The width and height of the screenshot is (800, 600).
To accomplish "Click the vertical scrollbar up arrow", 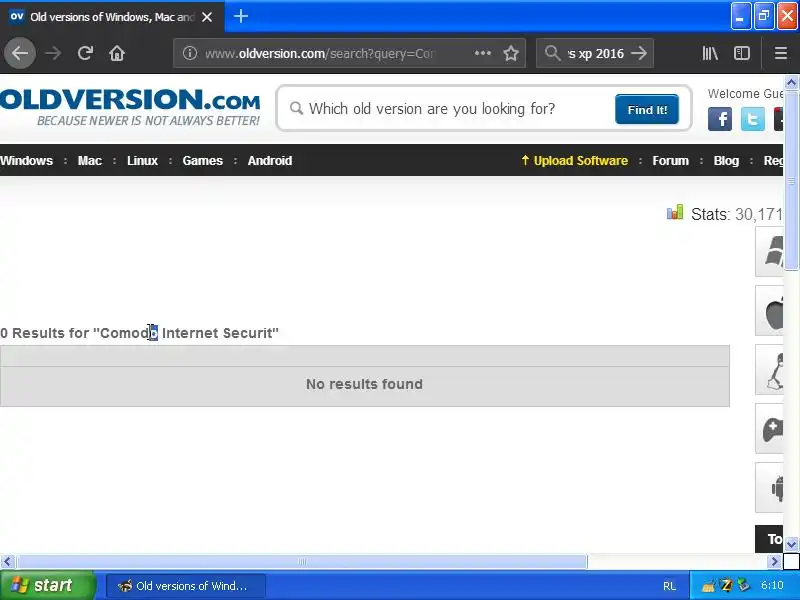I will (x=791, y=82).
